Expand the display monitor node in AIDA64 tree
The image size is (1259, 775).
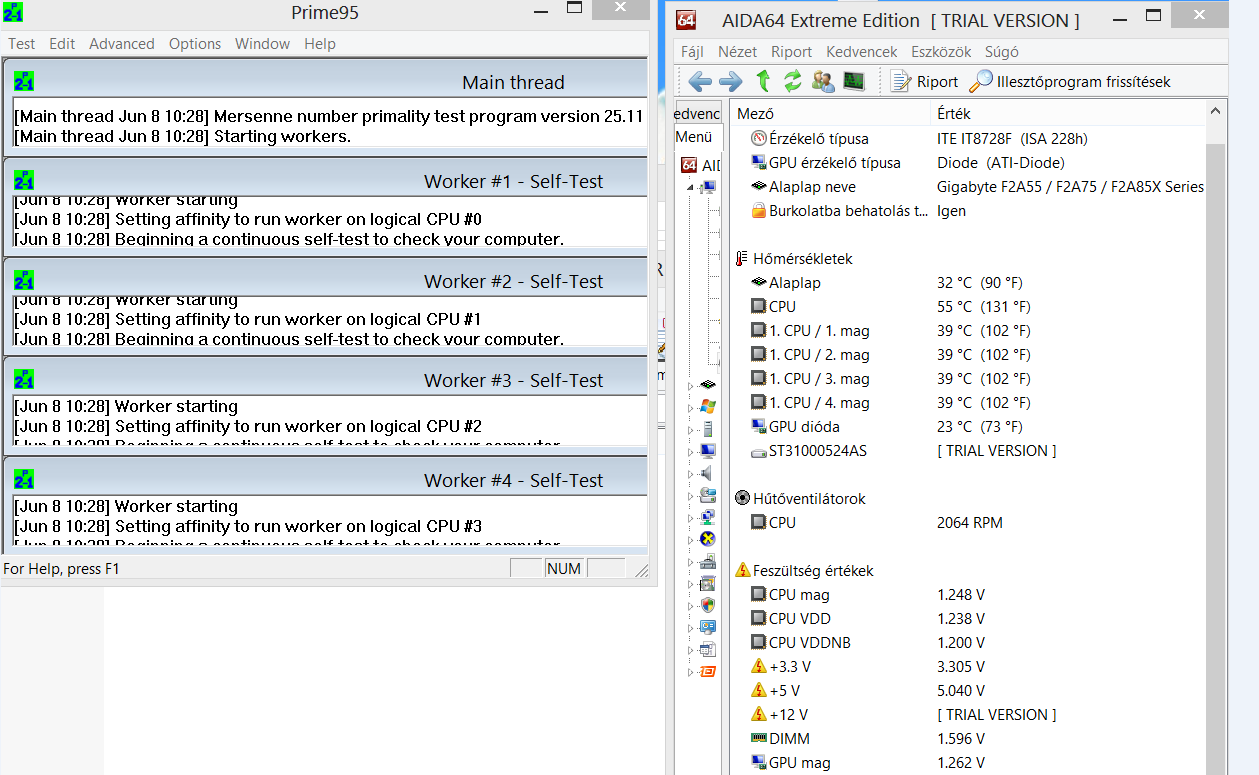[x=690, y=451]
